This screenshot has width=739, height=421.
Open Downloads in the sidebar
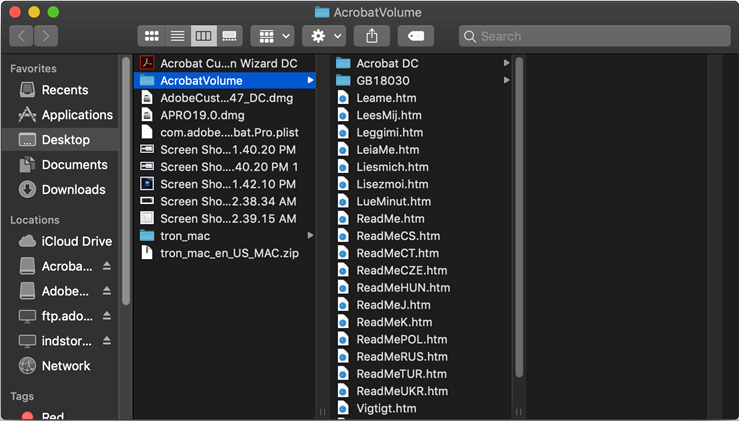[x=60, y=190]
